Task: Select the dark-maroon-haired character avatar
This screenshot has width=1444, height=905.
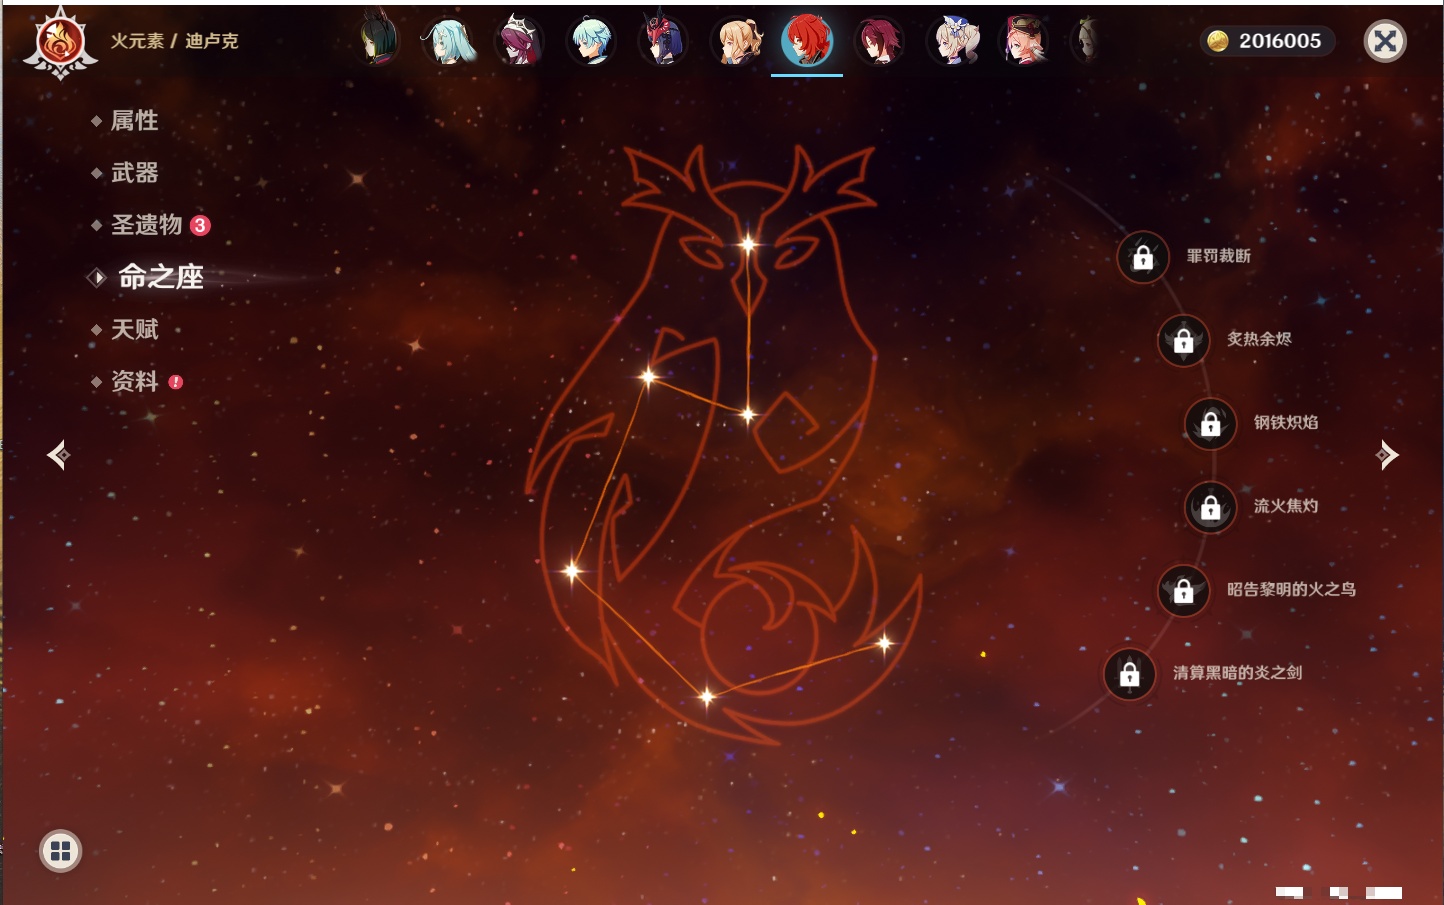Action: tap(880, 41)
